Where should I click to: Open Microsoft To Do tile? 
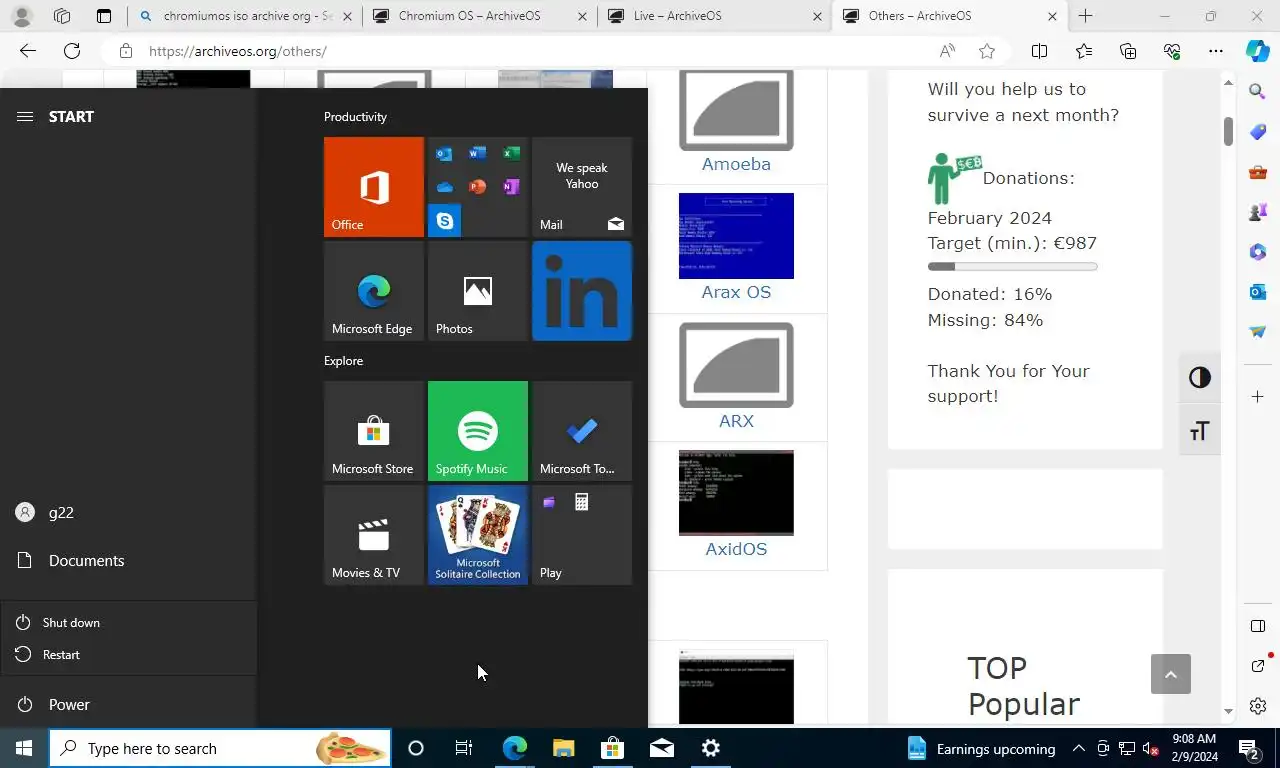click(582, 431)
